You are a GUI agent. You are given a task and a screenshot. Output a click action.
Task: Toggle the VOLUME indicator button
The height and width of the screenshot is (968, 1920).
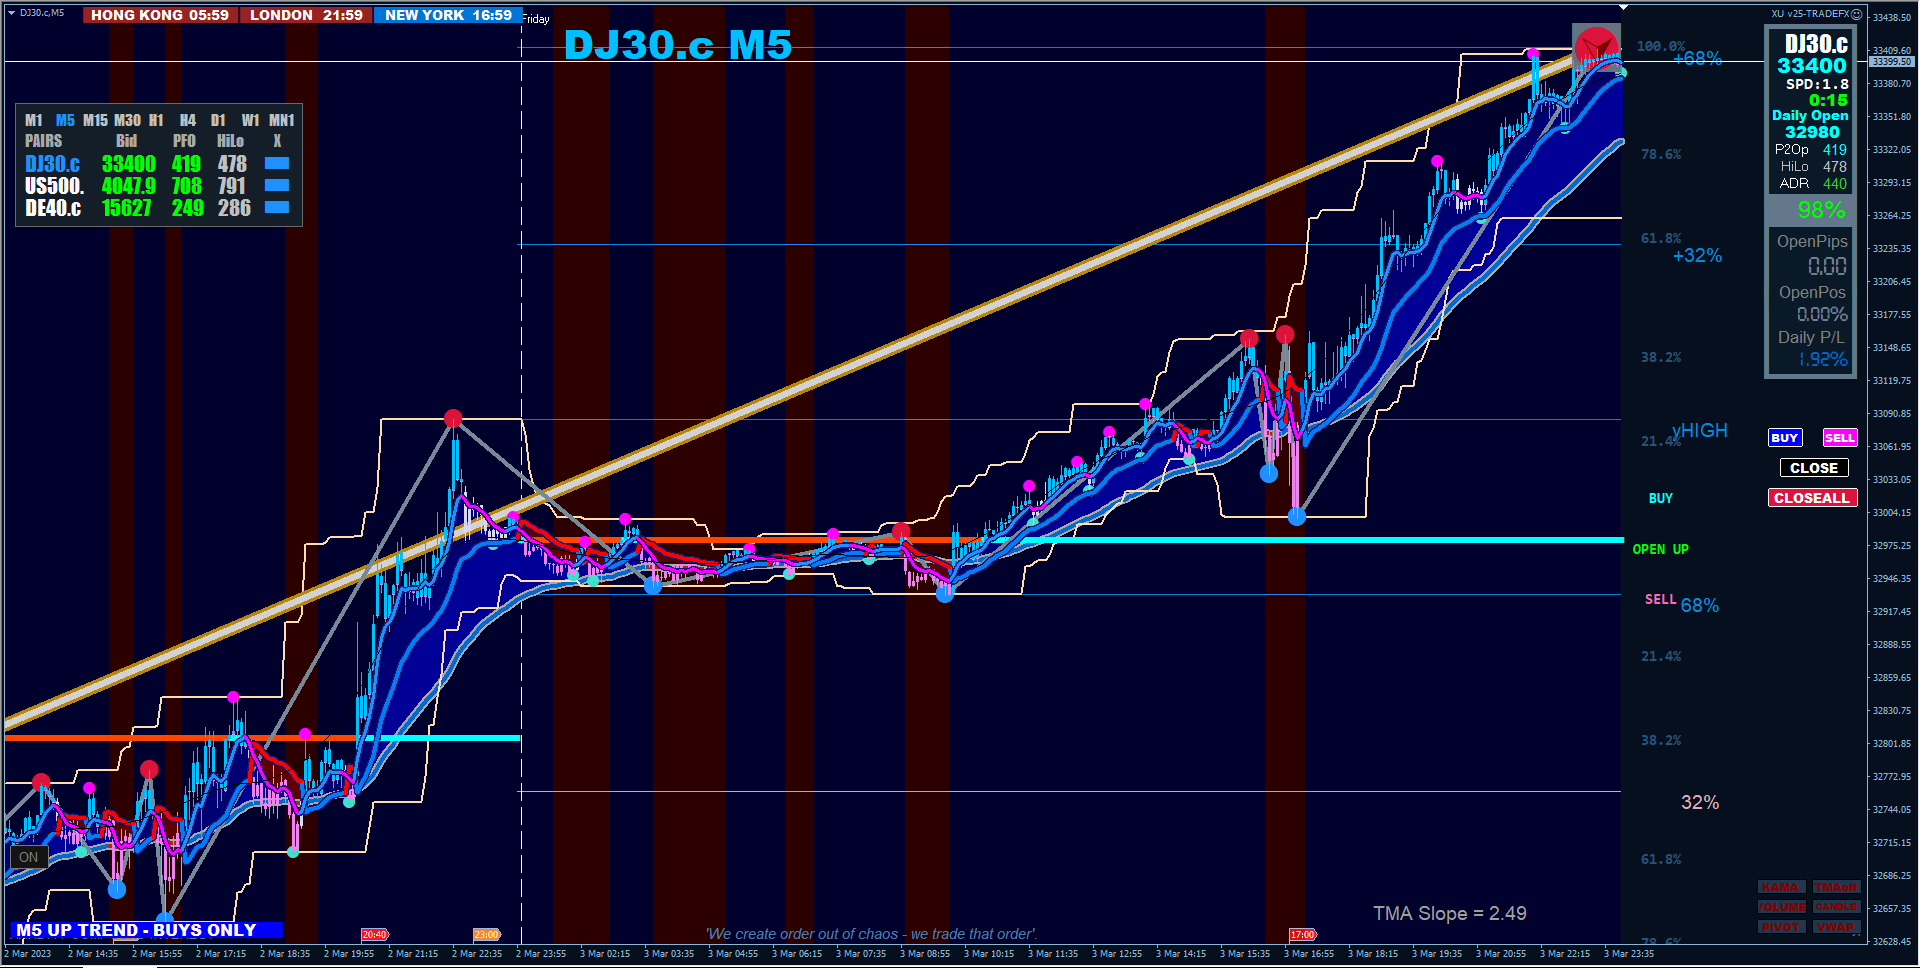pos(1781,907)
